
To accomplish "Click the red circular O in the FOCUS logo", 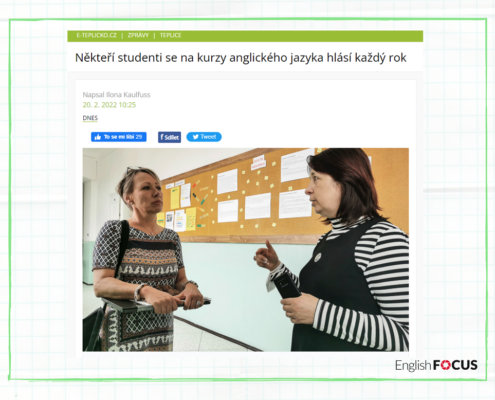I will (447, 365).
